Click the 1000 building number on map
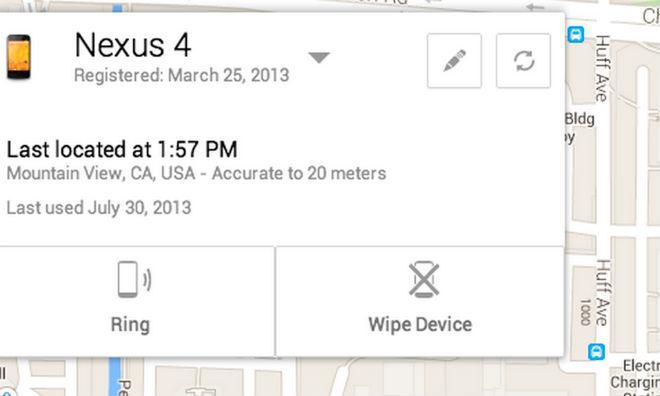This screenshot has width=660, height=396. click(585, 312)
